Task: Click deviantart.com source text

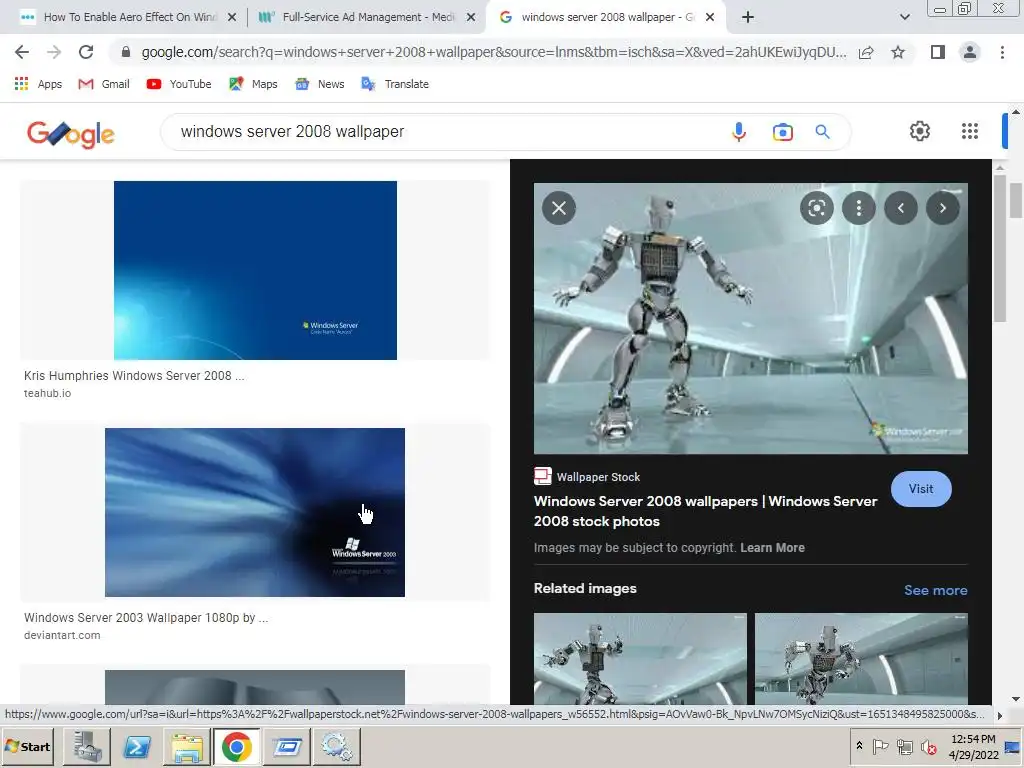Action: coord(62,635)
